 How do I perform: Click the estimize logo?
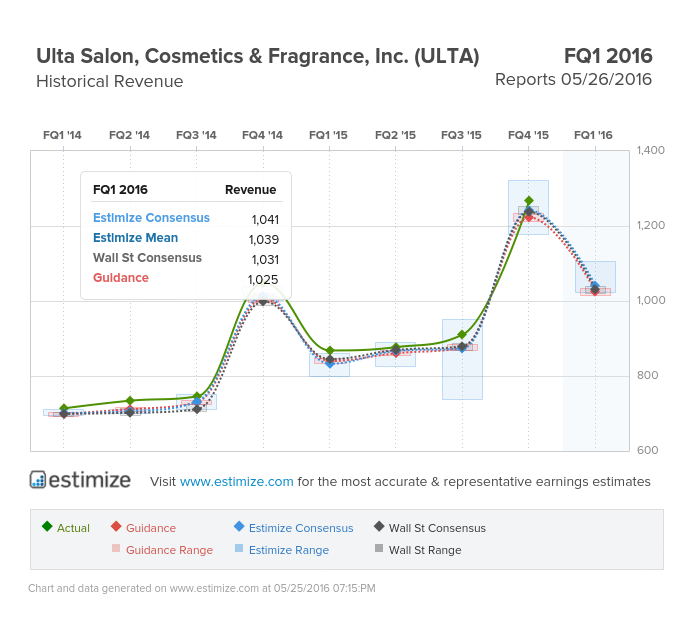pos(80,480)
